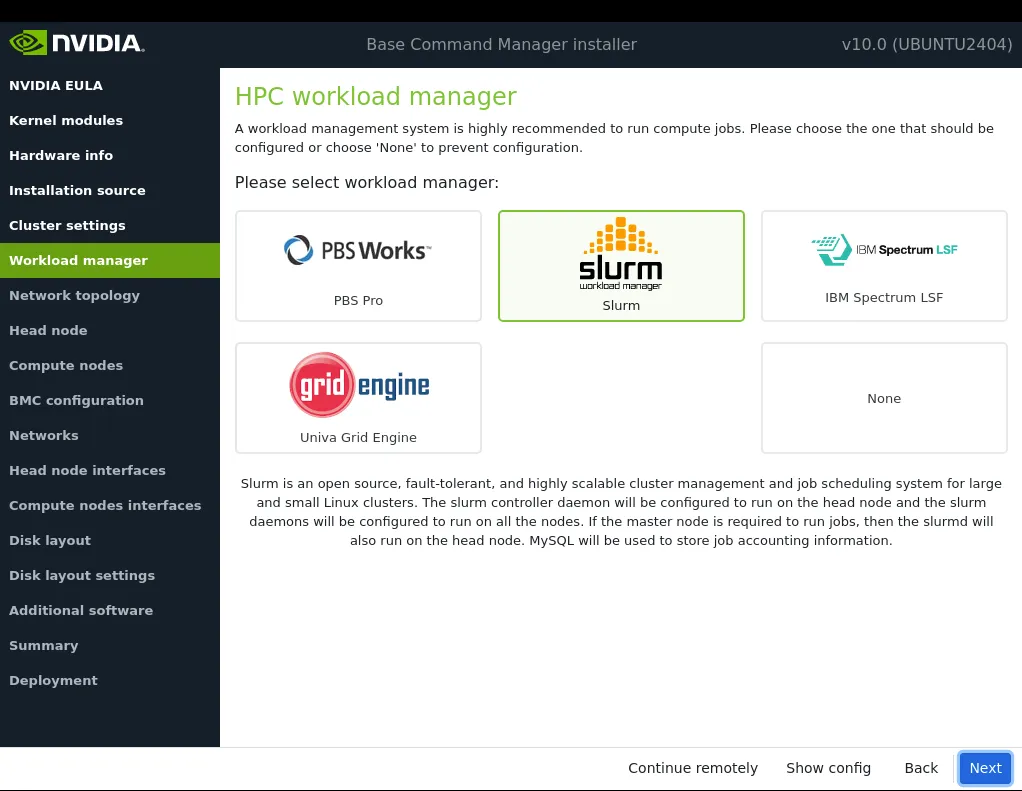1022x791 pixels.
Task: Click the PBS Pro card label
Action: coord(358,300)
